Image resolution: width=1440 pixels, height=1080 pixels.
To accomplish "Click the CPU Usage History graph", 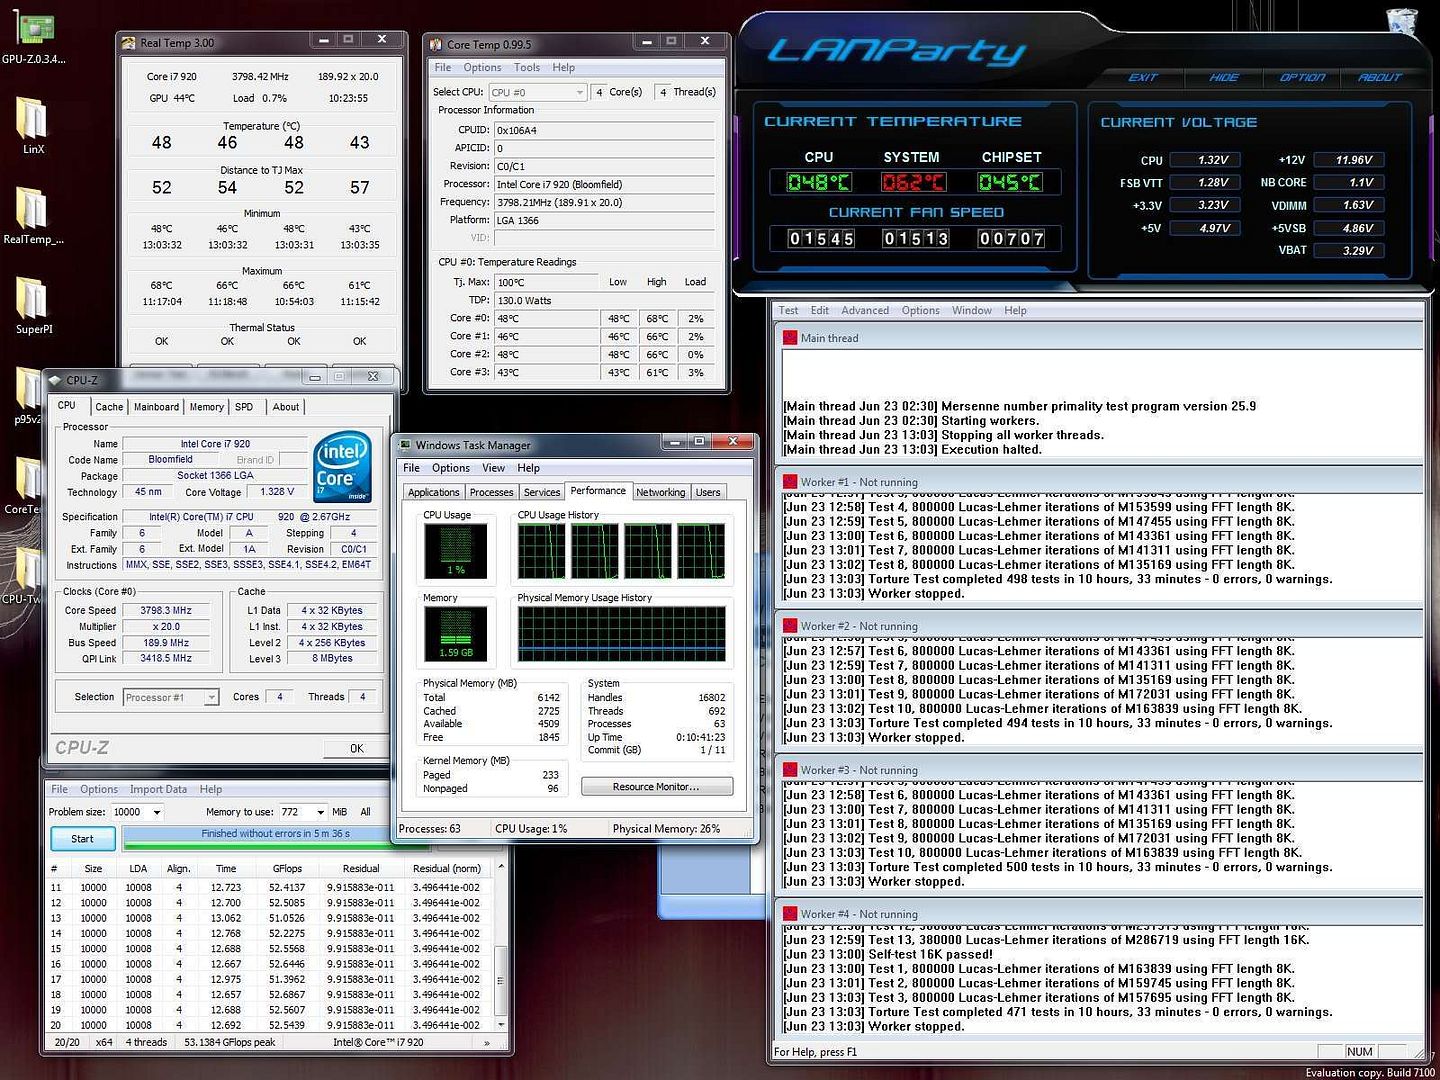I will pos(621,551).
